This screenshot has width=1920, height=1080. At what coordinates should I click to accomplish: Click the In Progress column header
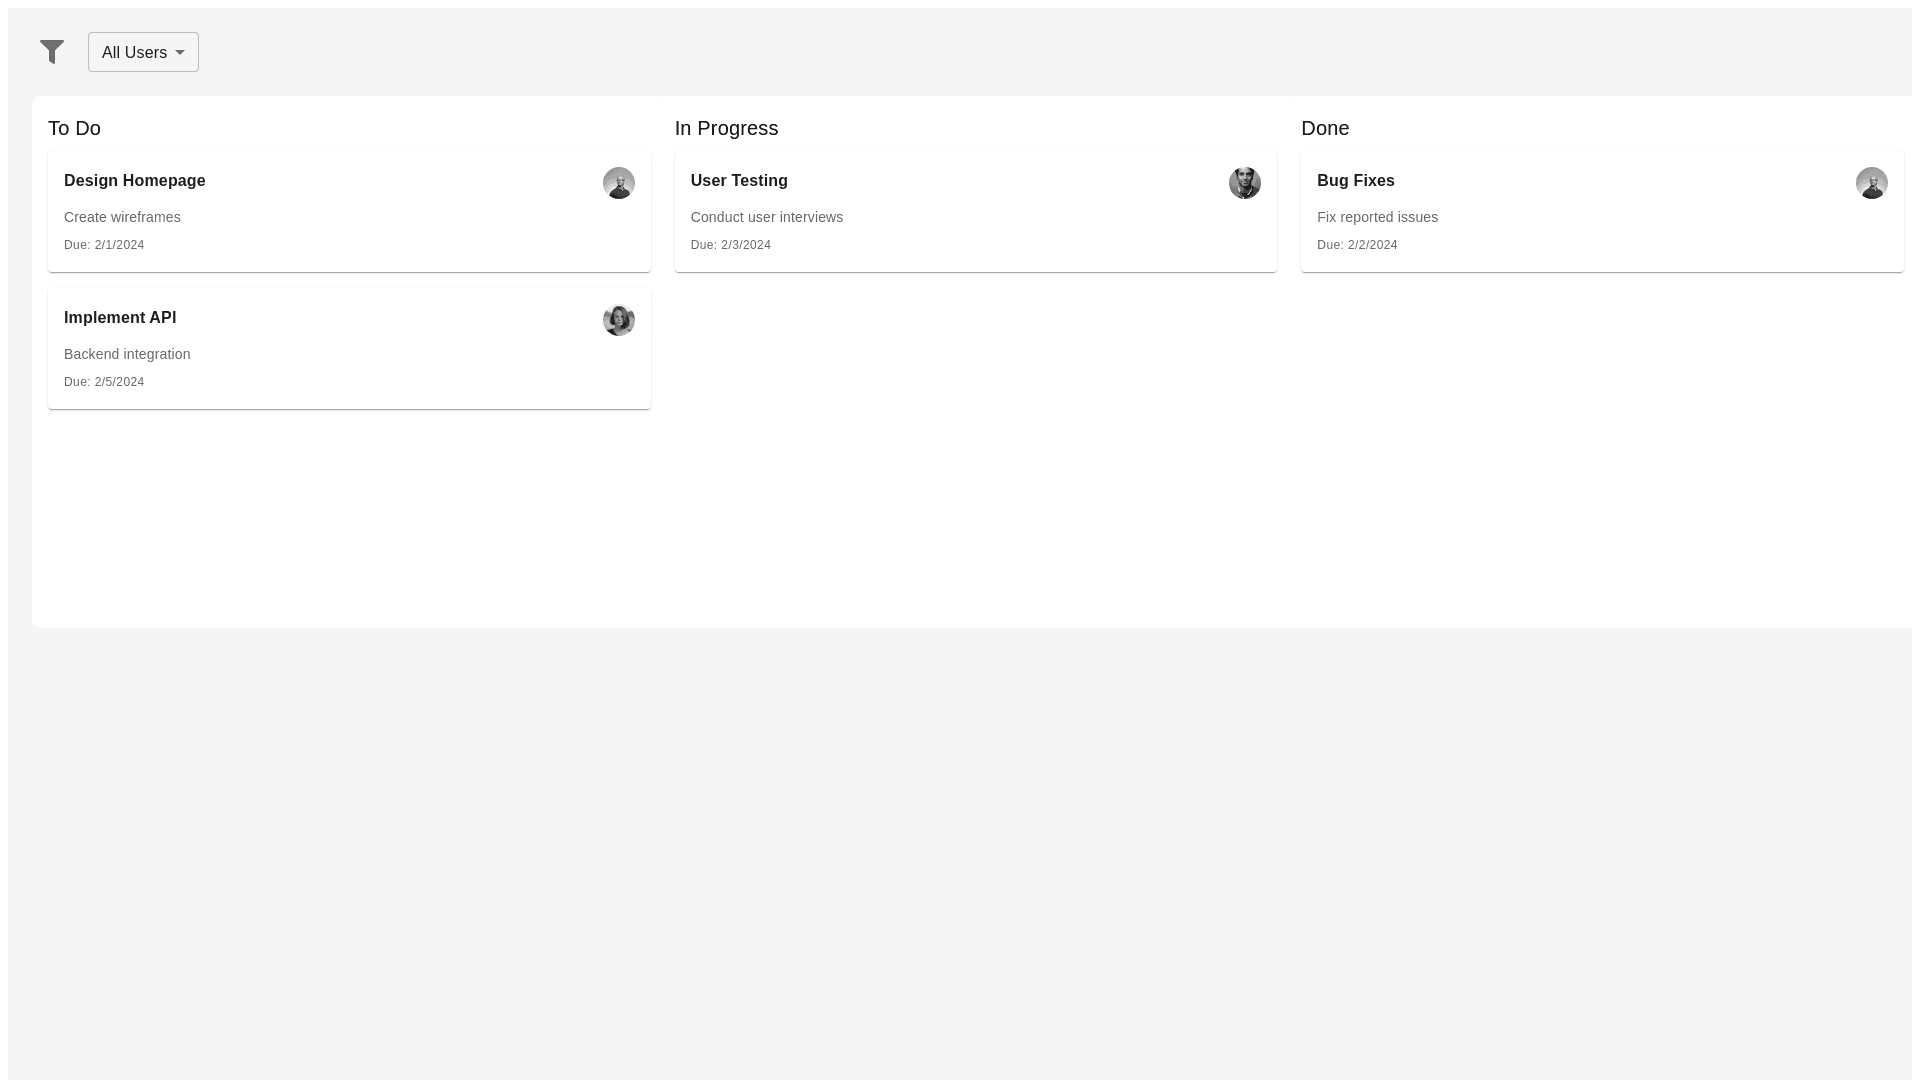[x=726, y=128]
